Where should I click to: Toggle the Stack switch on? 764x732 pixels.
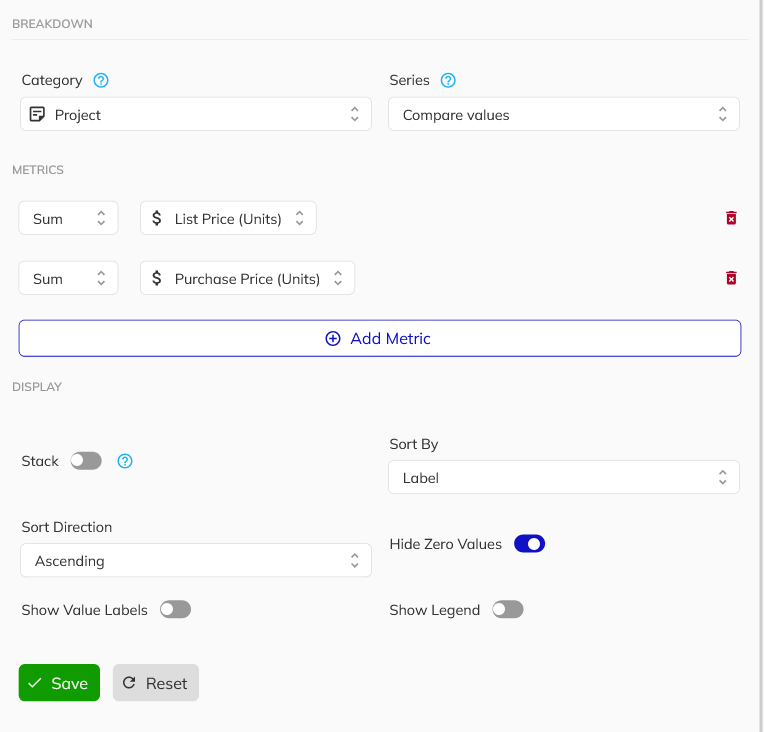(86, 461)
